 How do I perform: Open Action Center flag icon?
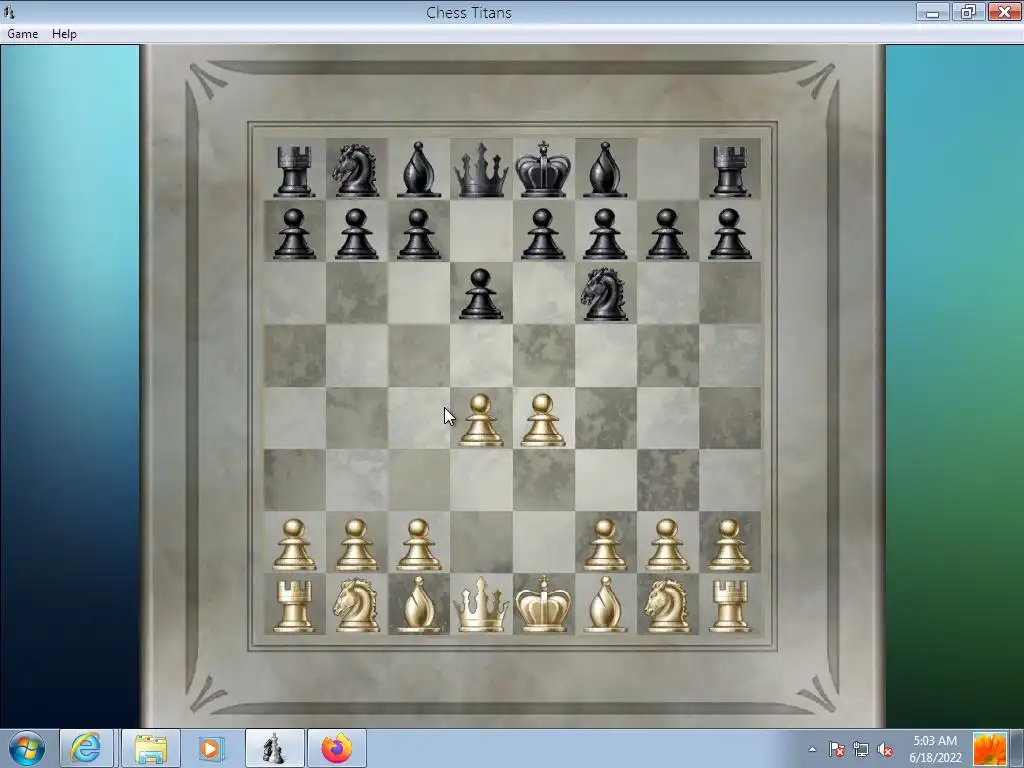pos(836,749)
